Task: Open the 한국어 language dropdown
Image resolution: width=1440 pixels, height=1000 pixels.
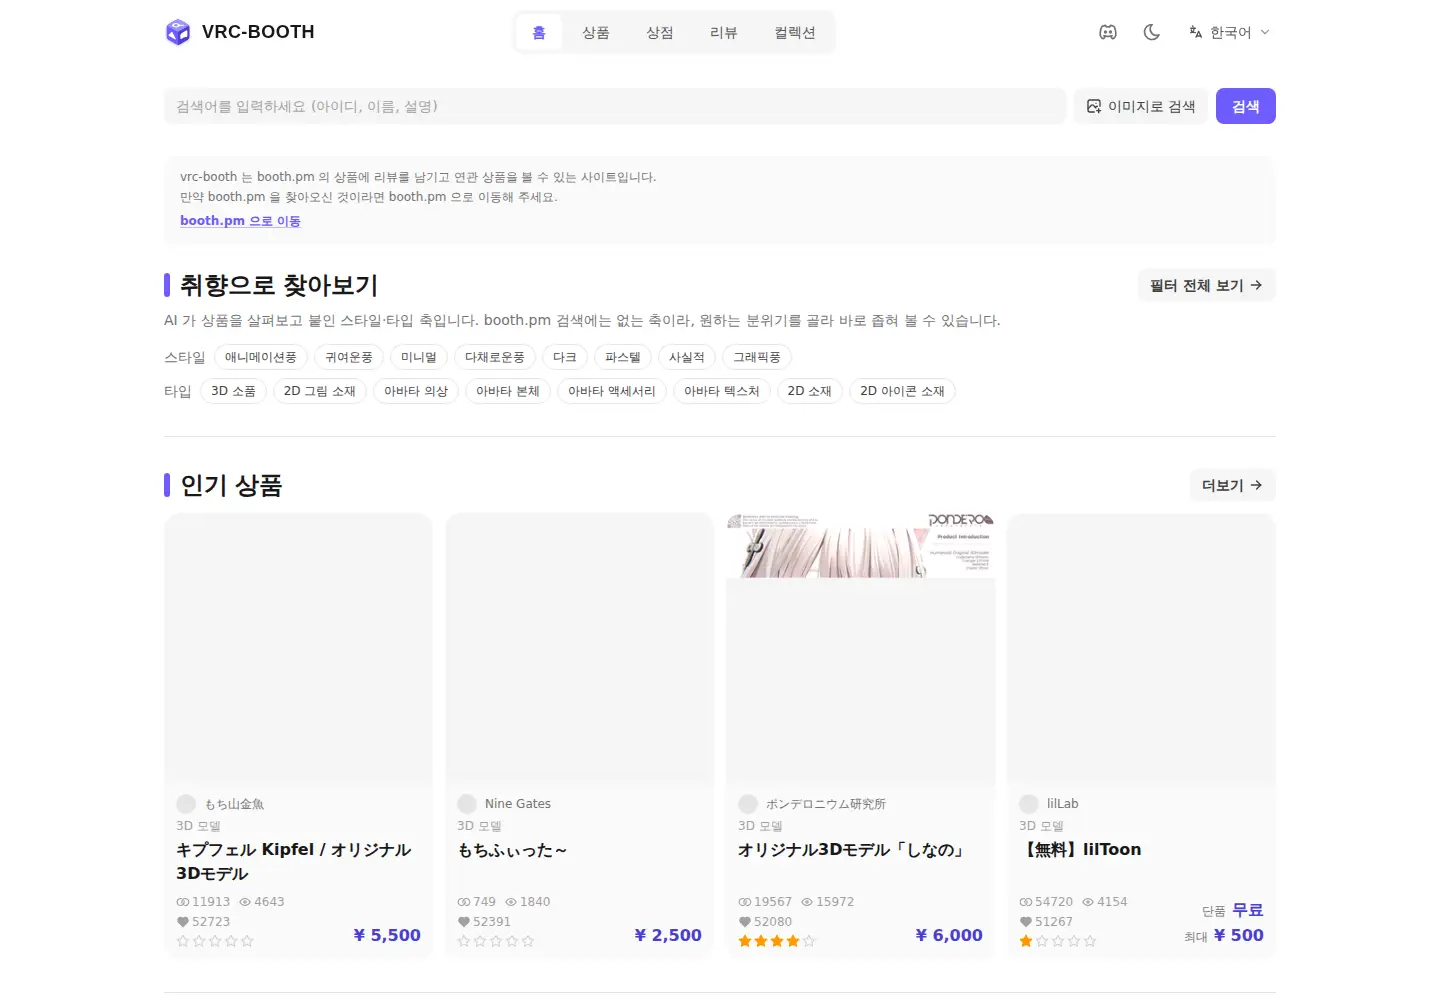Action: (x=1229, y=32)
